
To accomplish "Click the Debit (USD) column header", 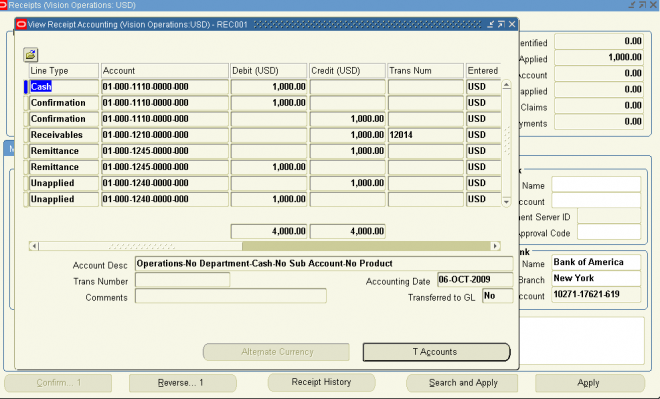I will tap(269, 71).
